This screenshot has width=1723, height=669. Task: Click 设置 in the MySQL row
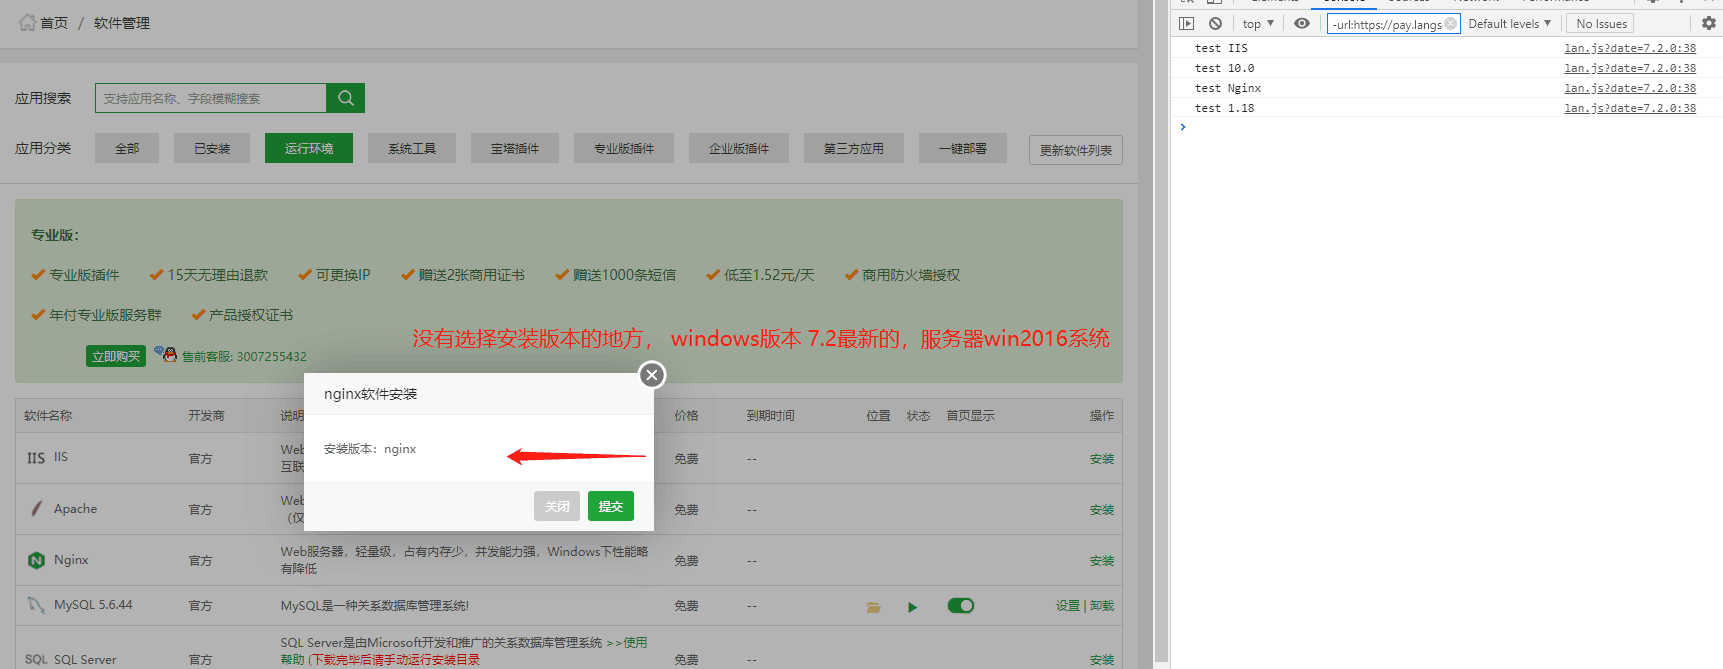coord(1068,605)
